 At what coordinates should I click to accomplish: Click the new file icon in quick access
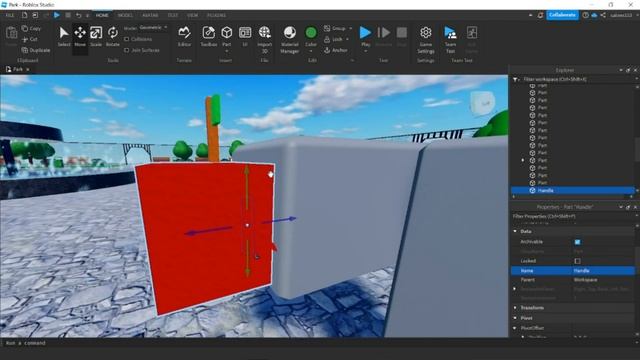(x=24, y=15)
